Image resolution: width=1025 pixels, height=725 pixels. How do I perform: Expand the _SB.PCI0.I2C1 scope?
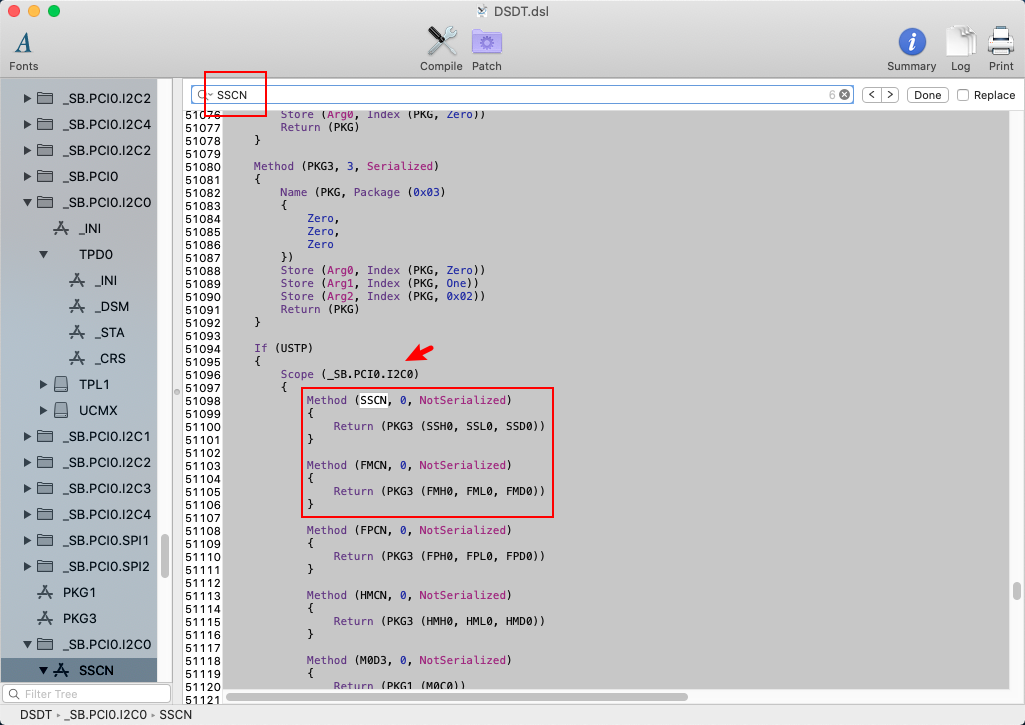coord(27,436)
